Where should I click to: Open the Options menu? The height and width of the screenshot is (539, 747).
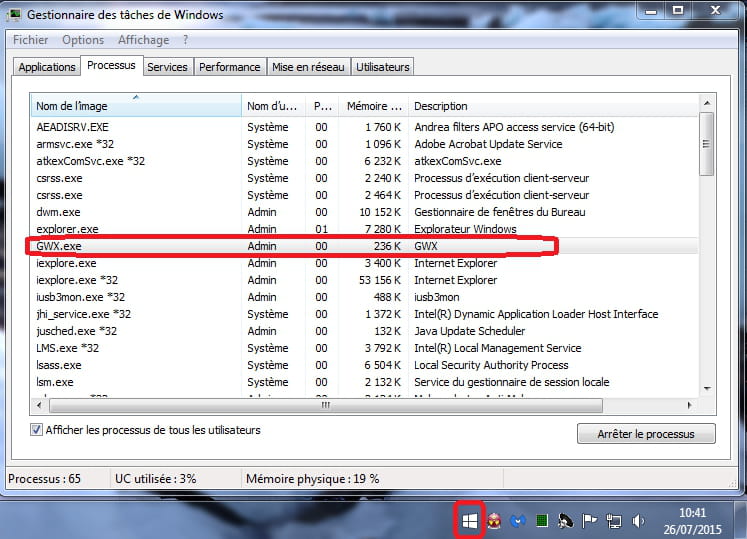[x=83, y=40]
